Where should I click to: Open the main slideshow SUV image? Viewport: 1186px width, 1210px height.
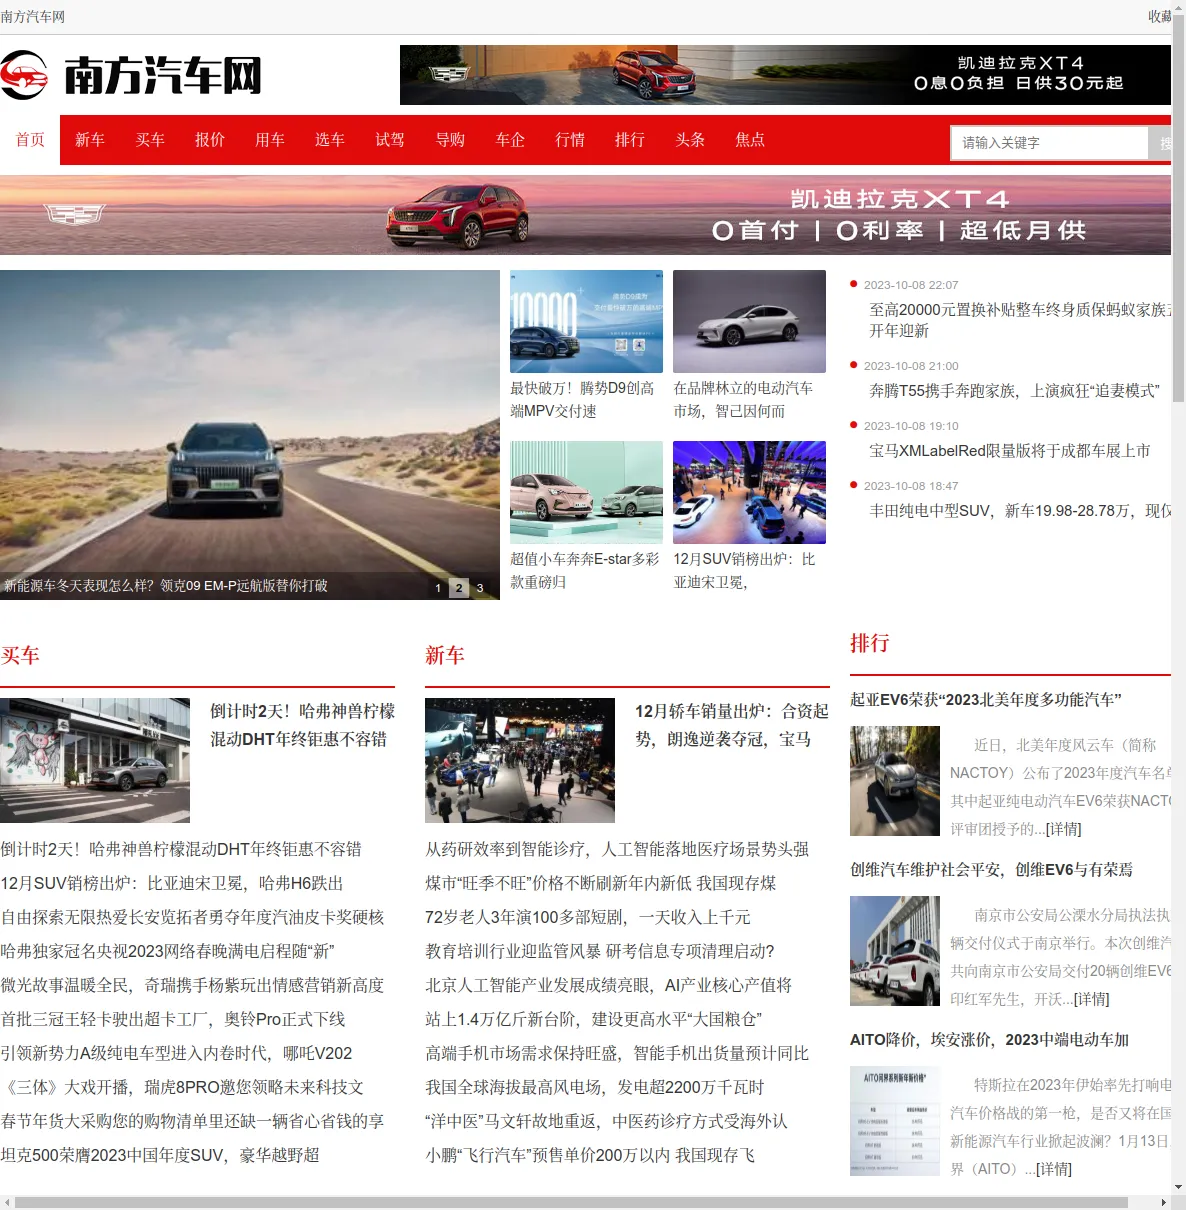tap(250, 435)
